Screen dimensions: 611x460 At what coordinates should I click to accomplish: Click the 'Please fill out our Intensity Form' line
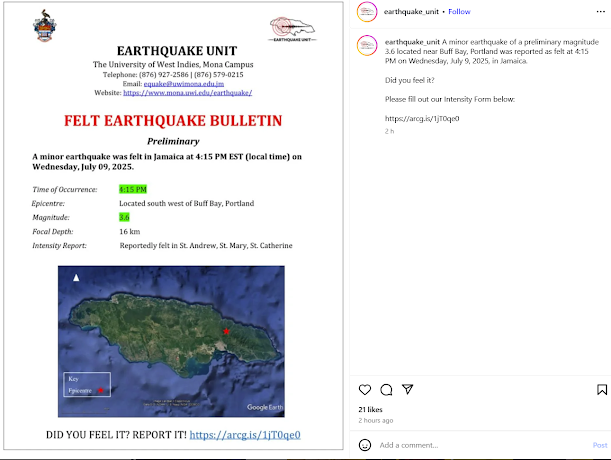click(x=450, y=99)
